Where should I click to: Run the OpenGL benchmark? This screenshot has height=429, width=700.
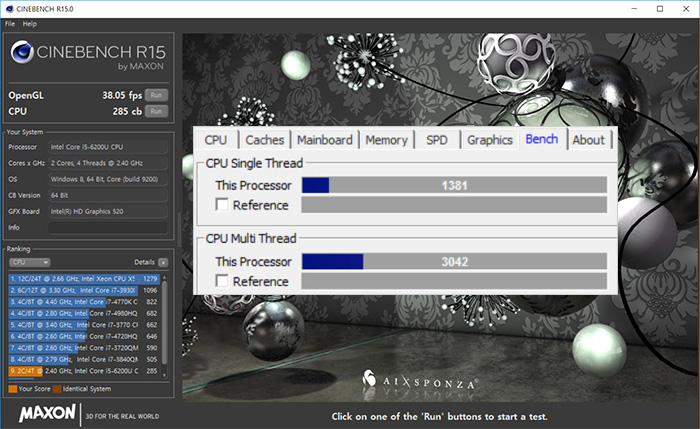(x=156, y=95)
